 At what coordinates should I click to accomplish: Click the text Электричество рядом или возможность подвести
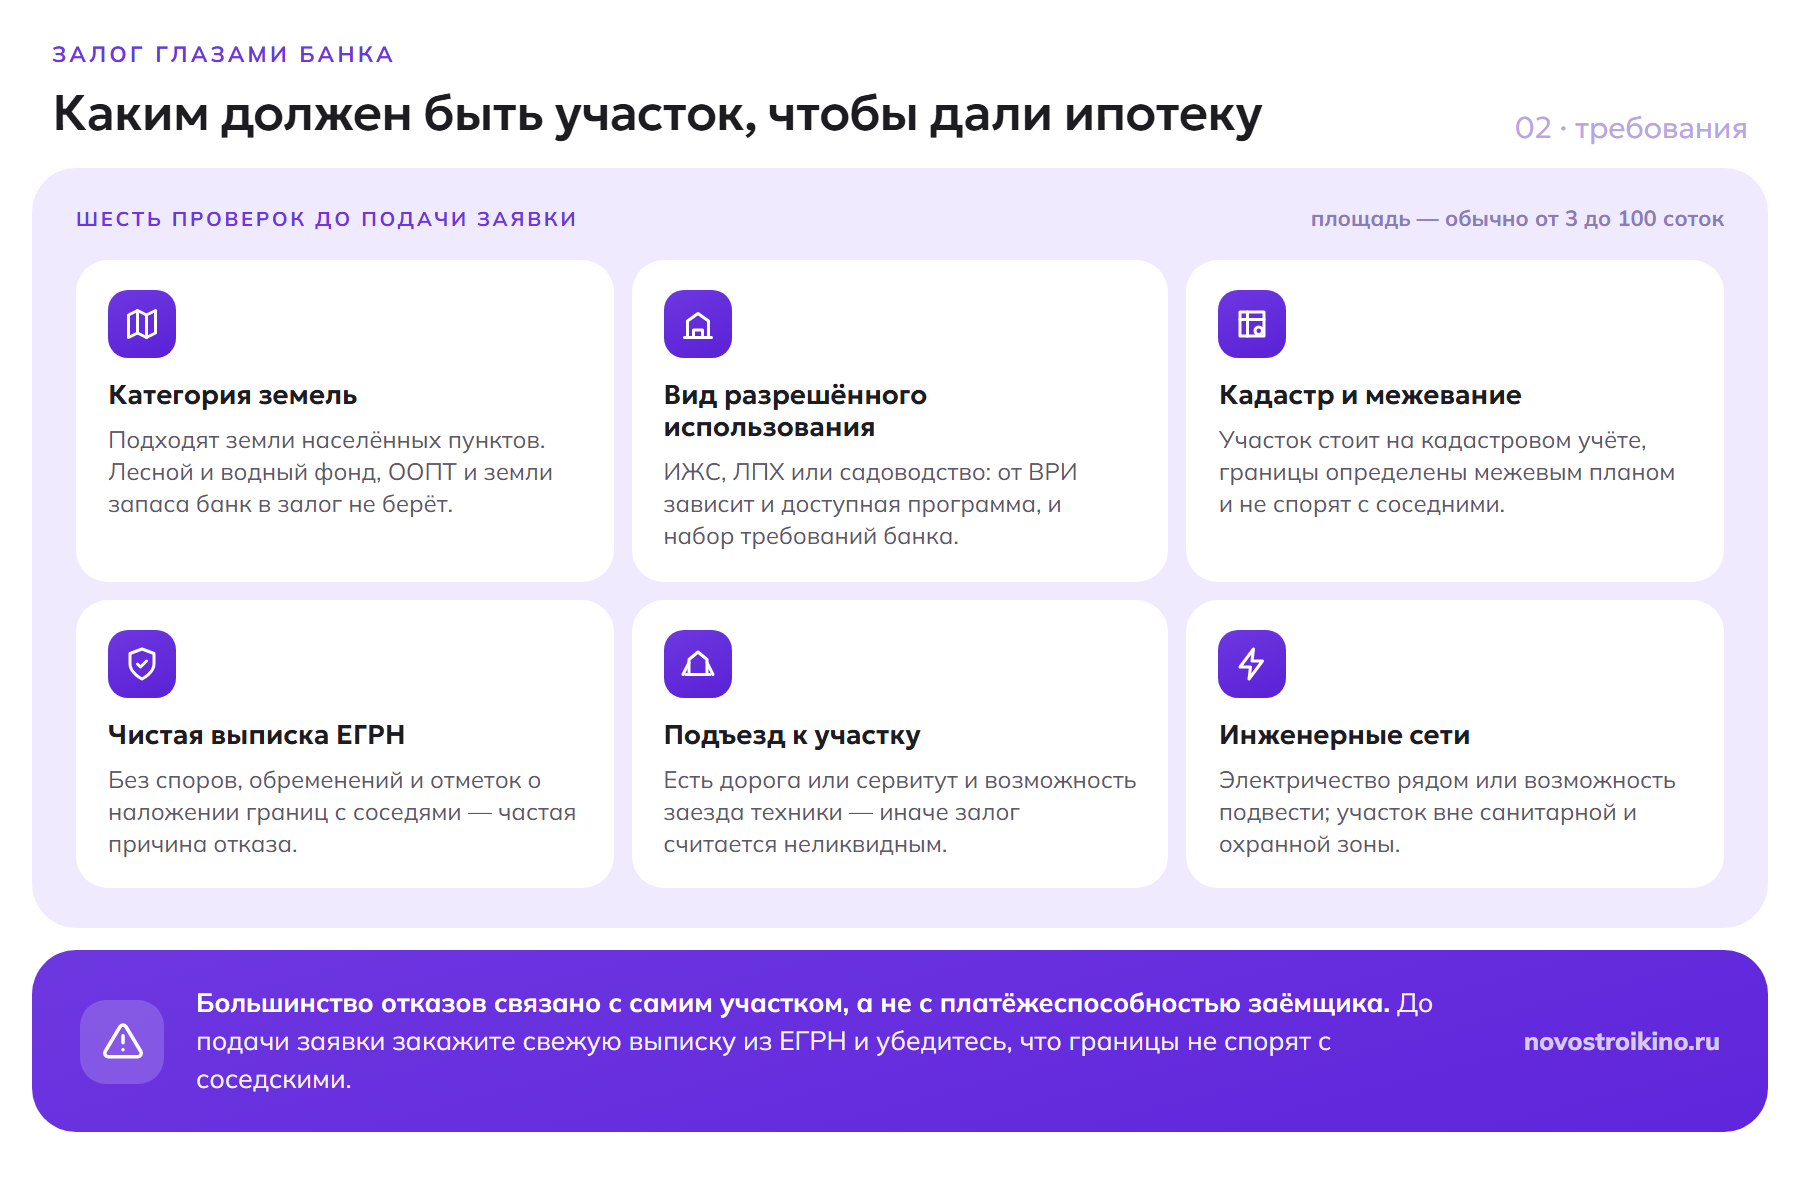[1447, 812]
